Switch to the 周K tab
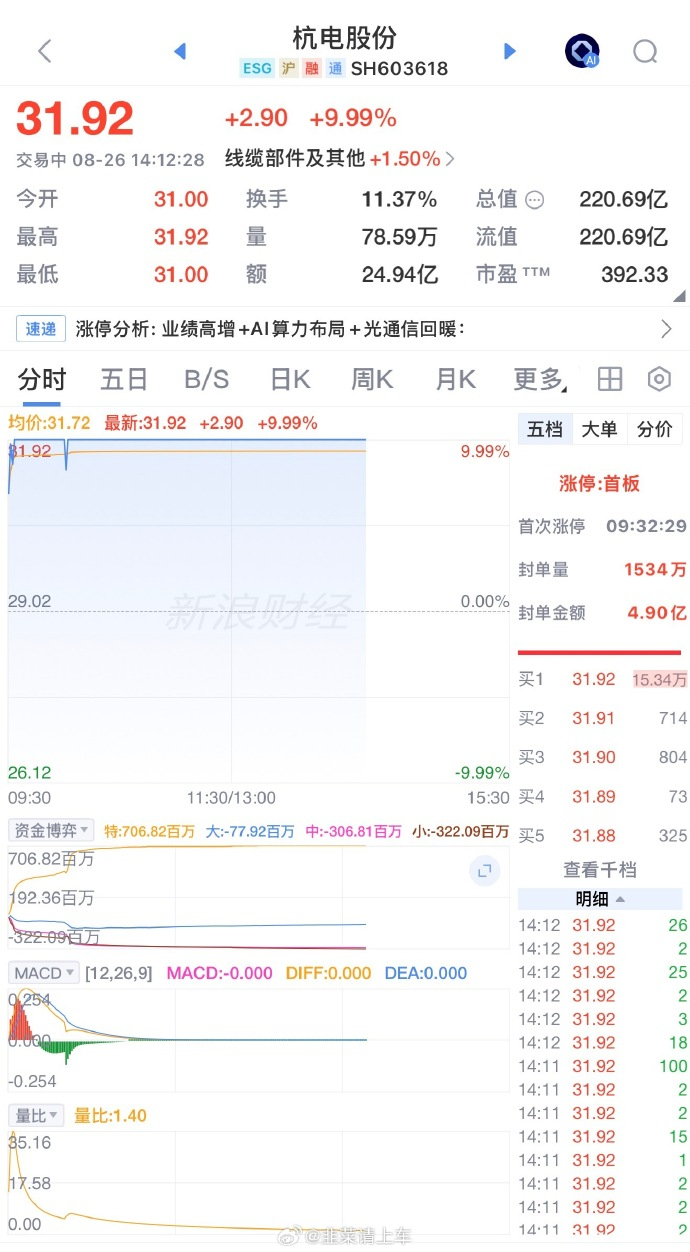The height and width of the screenshot is (1252, 690). (372, 379)
